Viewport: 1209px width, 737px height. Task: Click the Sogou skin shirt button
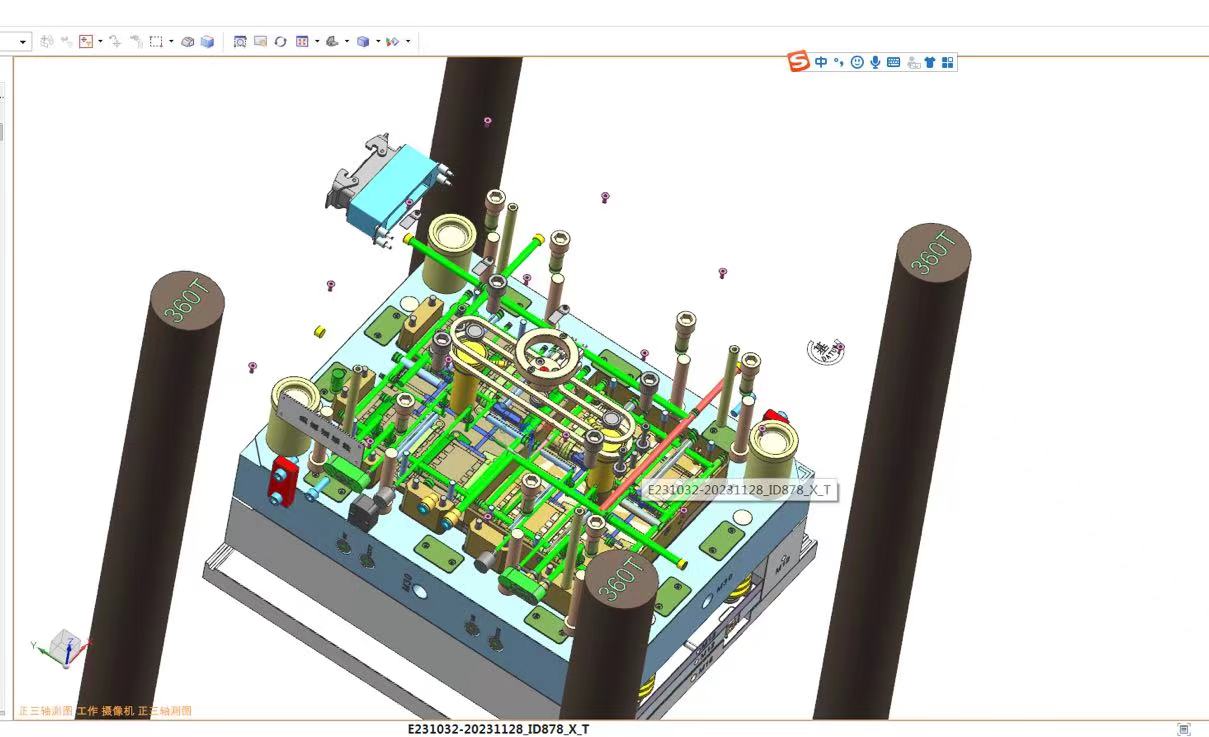[x=930, y=62]
